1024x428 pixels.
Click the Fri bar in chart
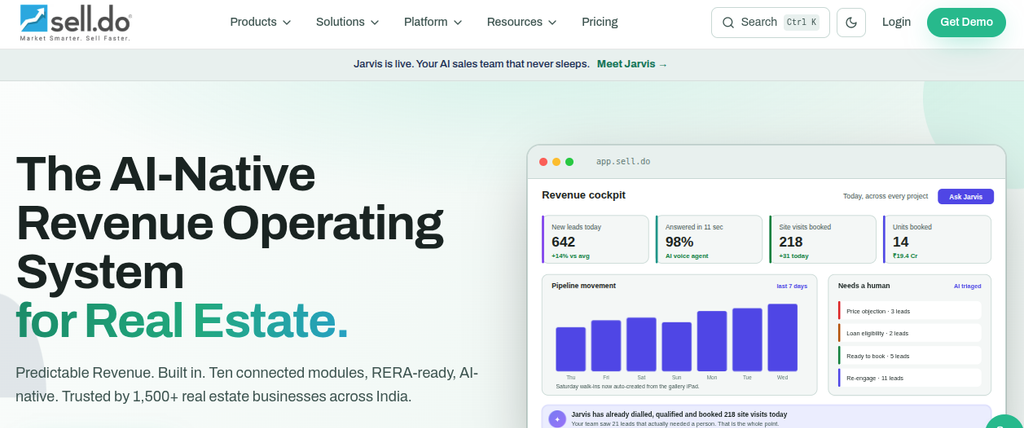tap(606, 346)
